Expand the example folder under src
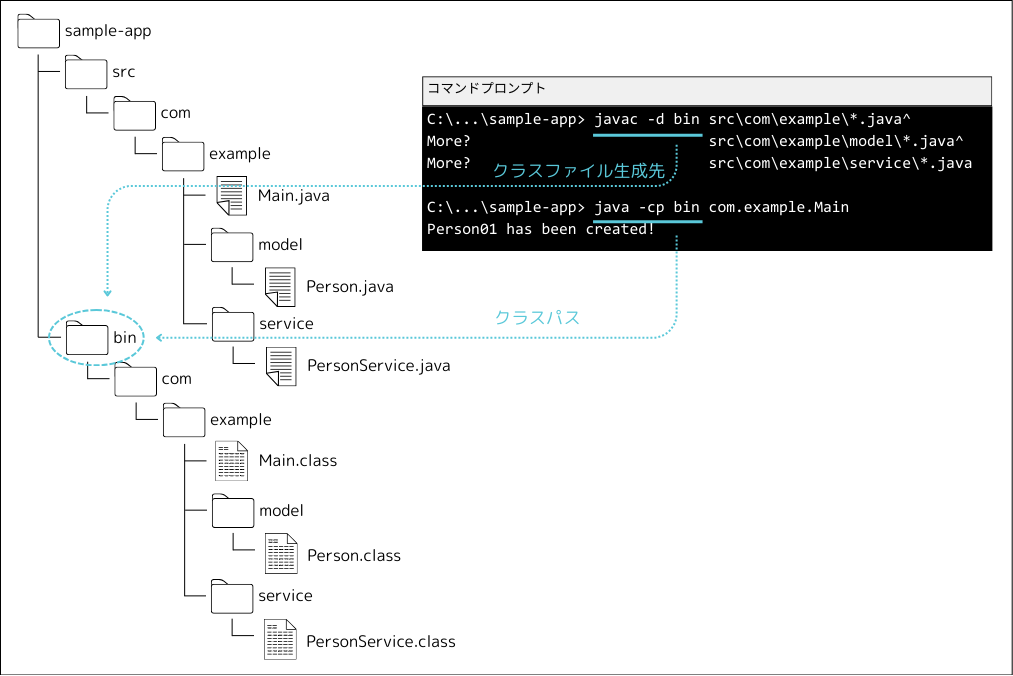The image size is (1013, 676). 183,153
